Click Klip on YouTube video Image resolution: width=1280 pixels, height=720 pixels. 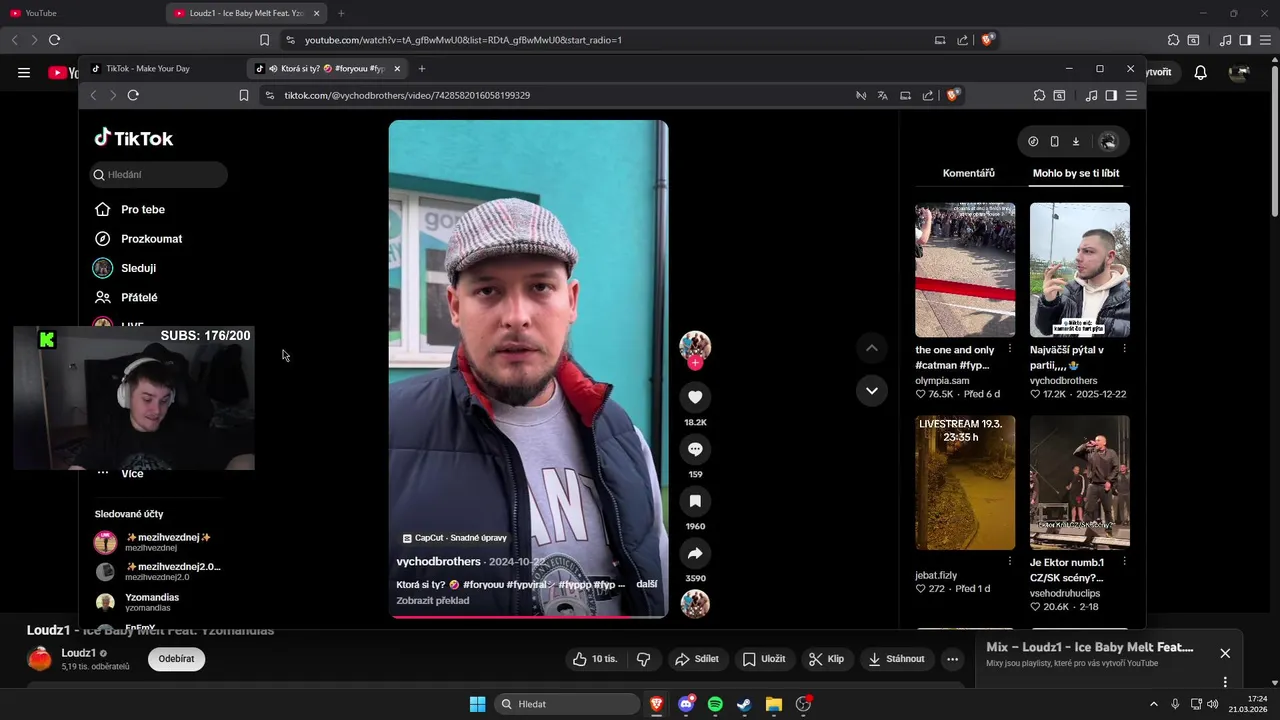click(827, 659)
